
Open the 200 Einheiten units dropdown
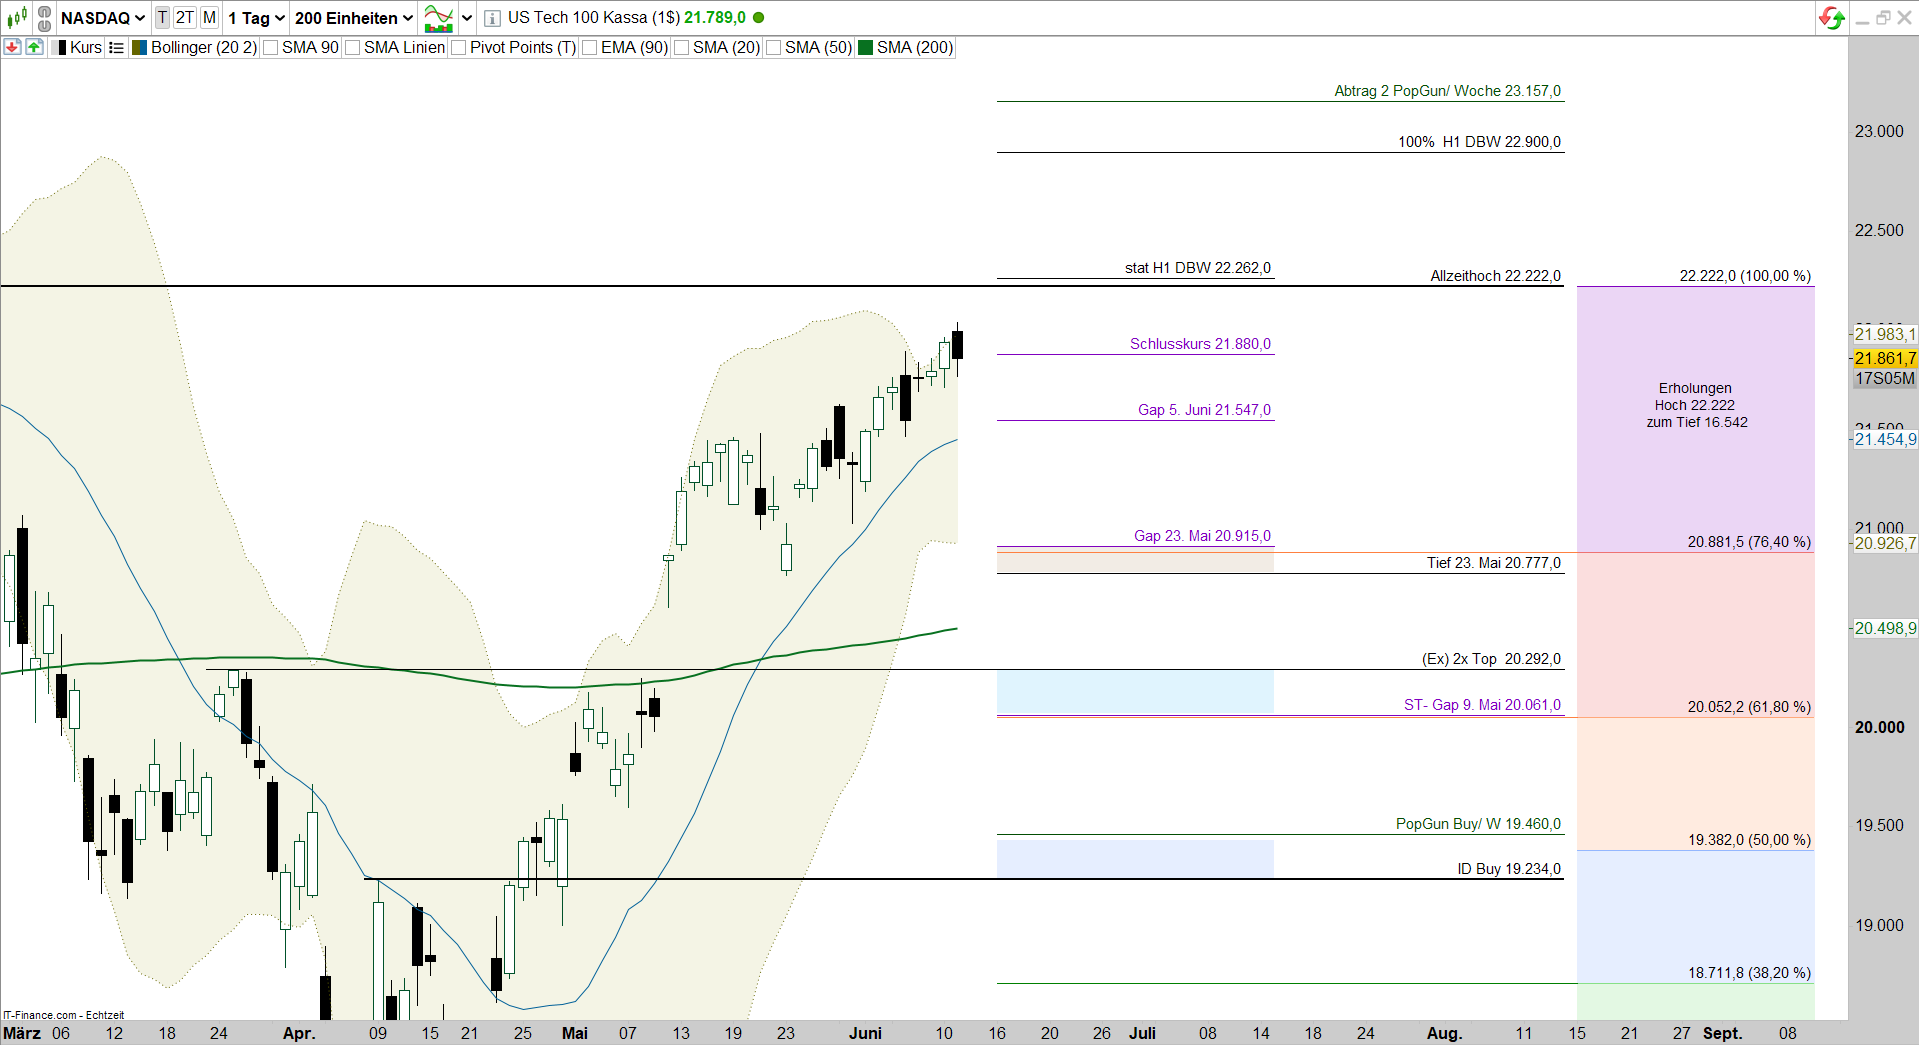354,18
